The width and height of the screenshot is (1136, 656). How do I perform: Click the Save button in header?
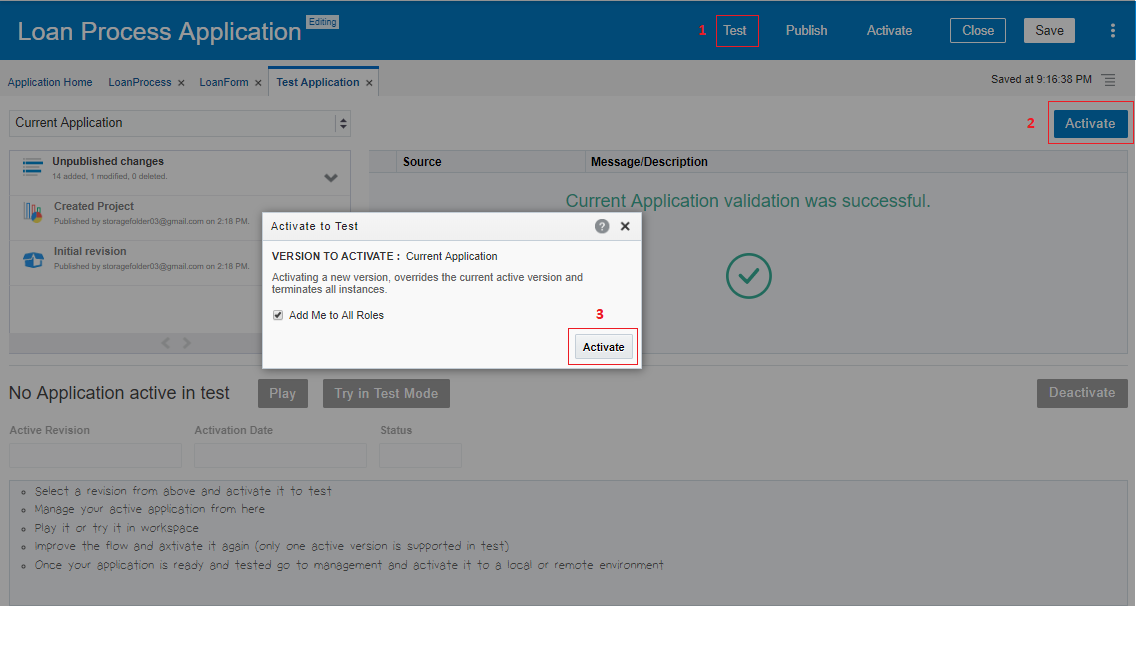[1049, 30]
